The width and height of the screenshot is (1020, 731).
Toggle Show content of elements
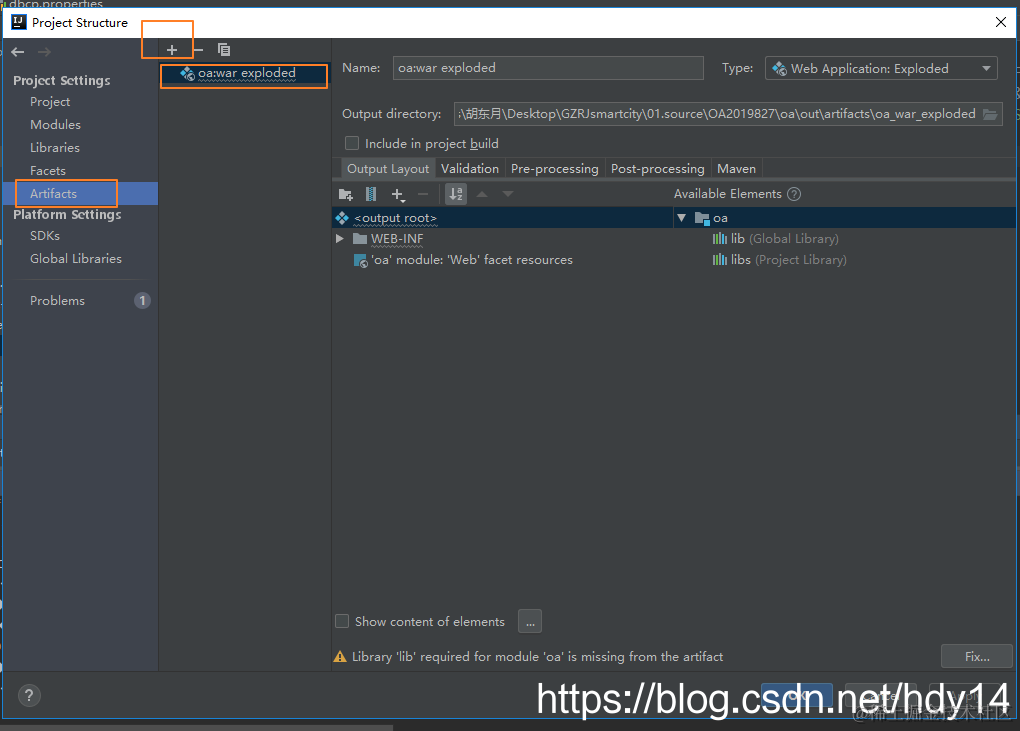click(x=342, y=621)
